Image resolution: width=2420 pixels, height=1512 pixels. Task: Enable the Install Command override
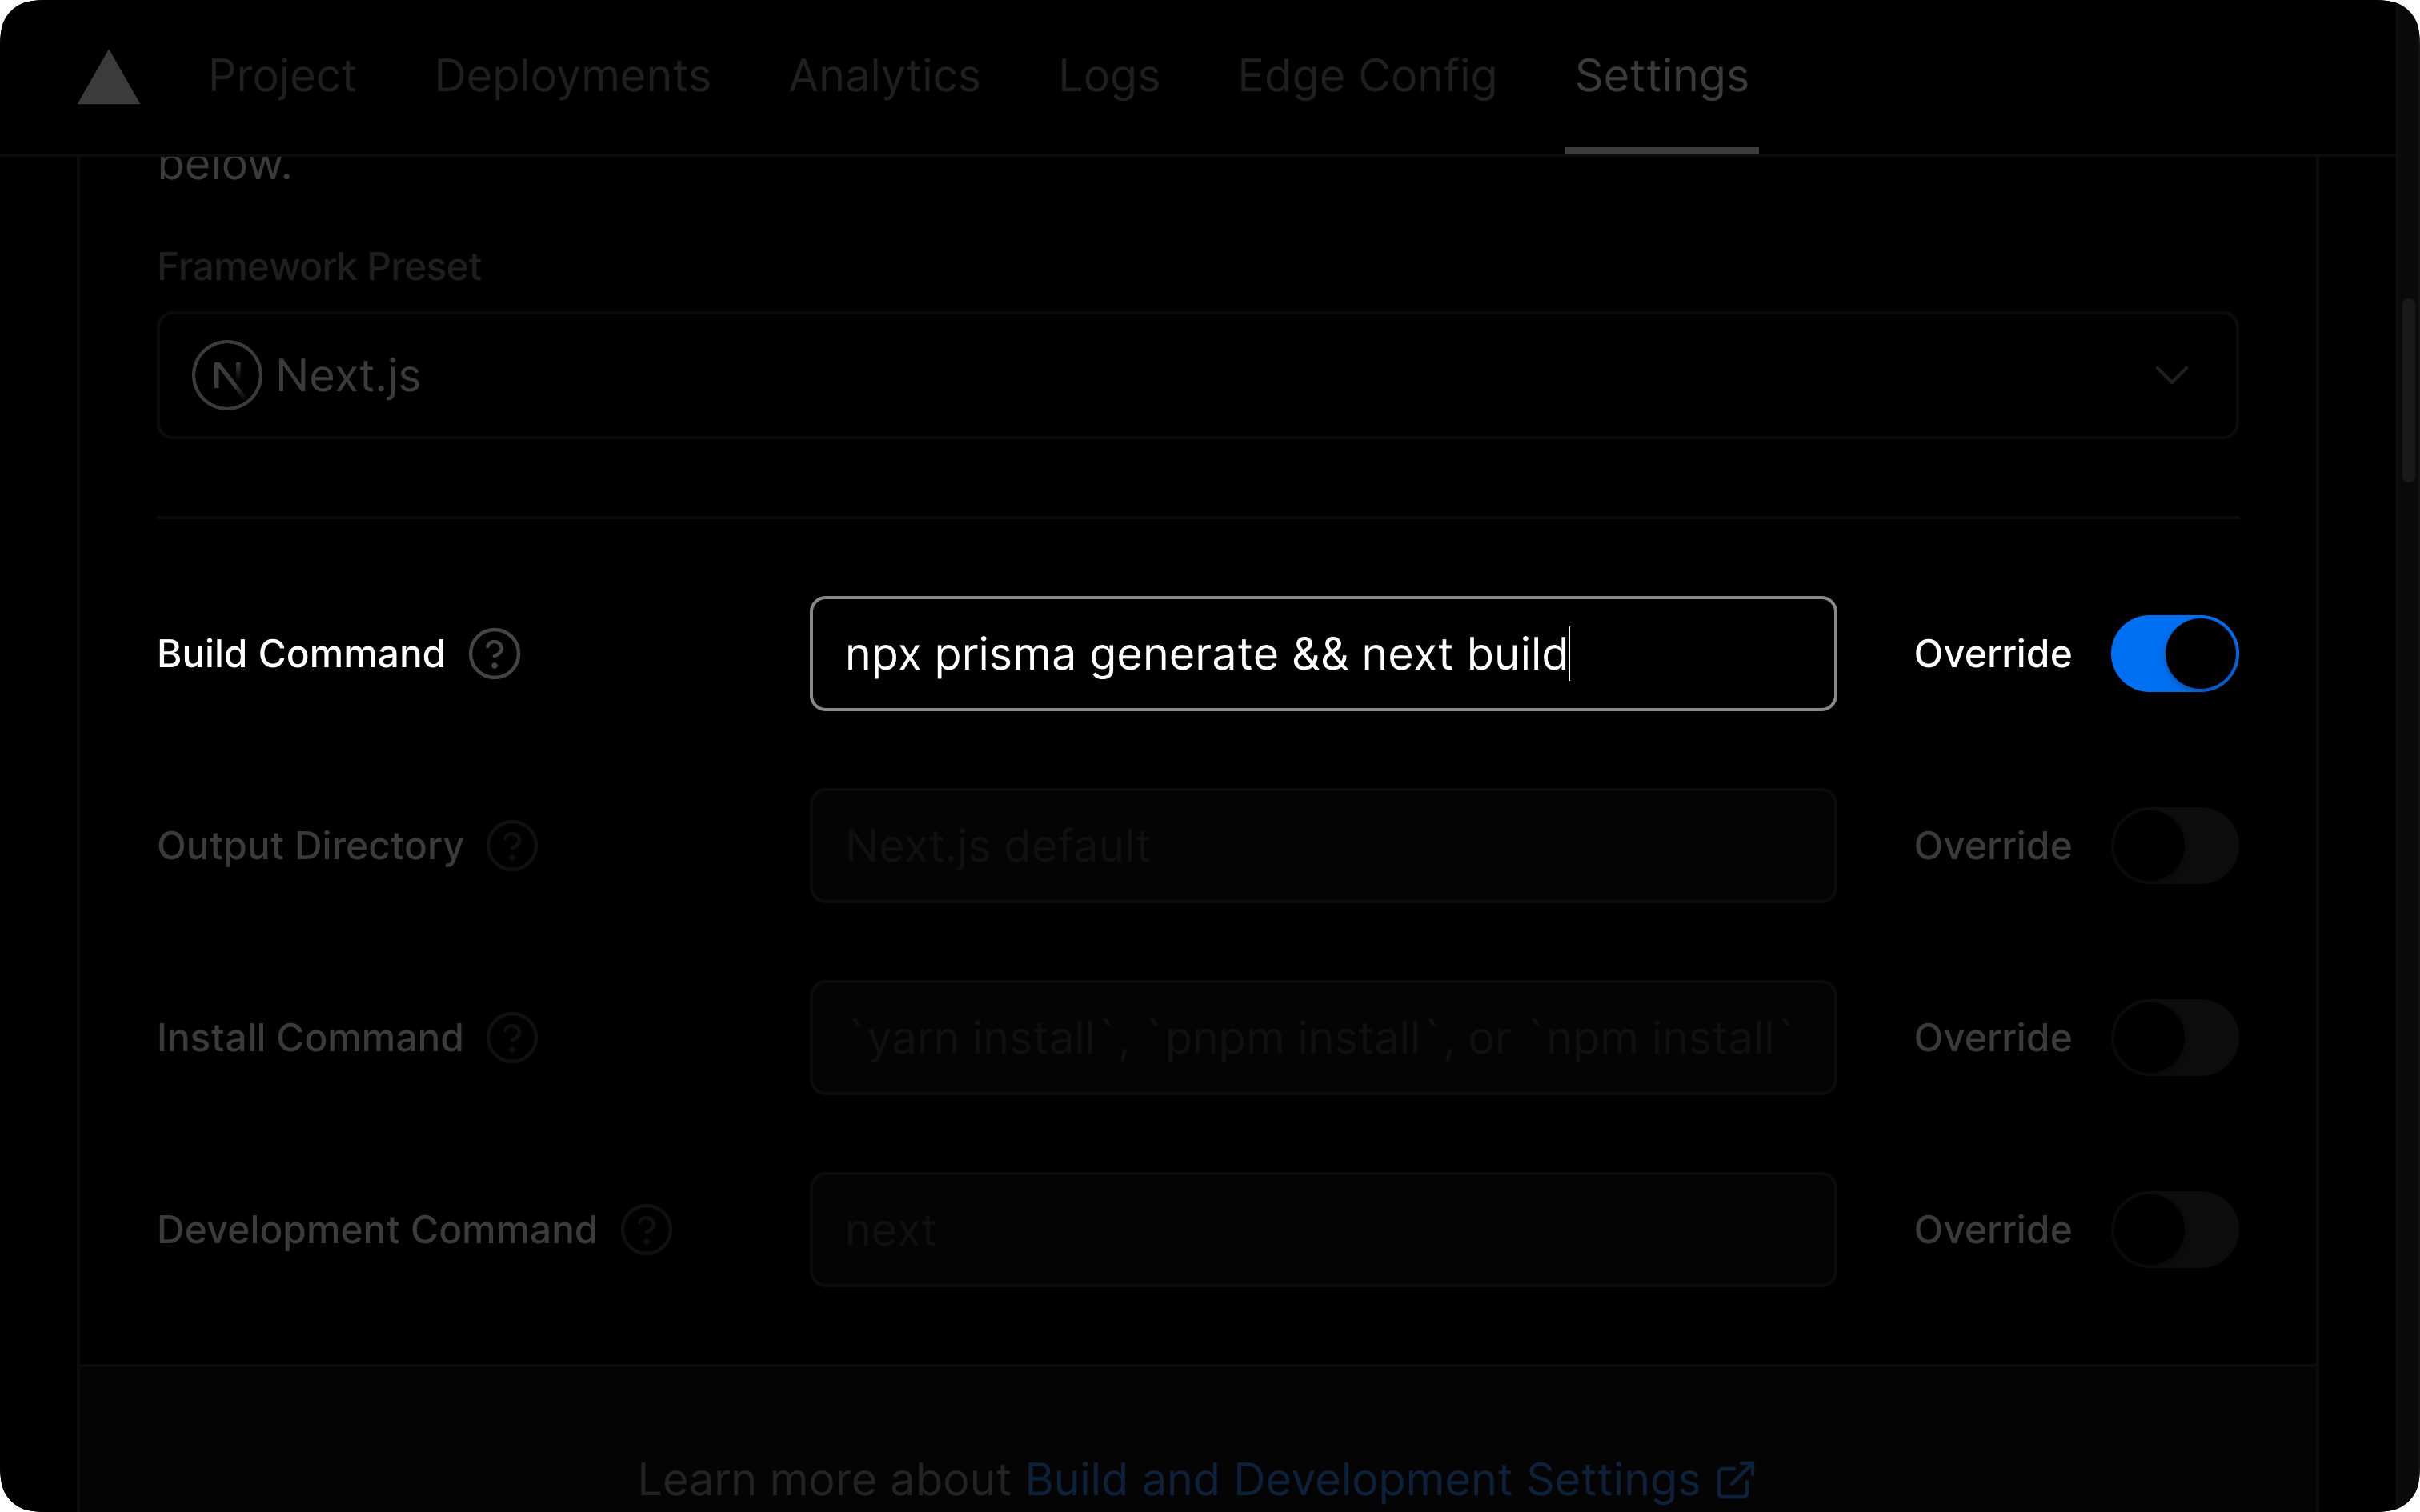tap(2174, 1037)
